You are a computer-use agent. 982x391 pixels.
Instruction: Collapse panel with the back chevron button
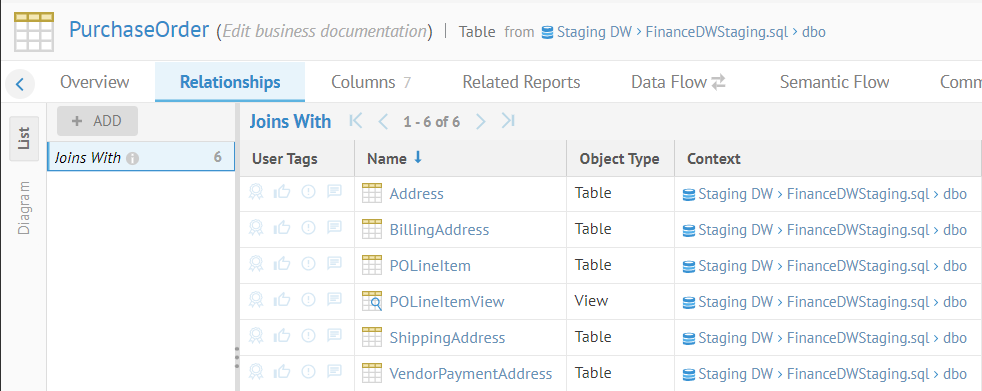[x=20, y=83]
